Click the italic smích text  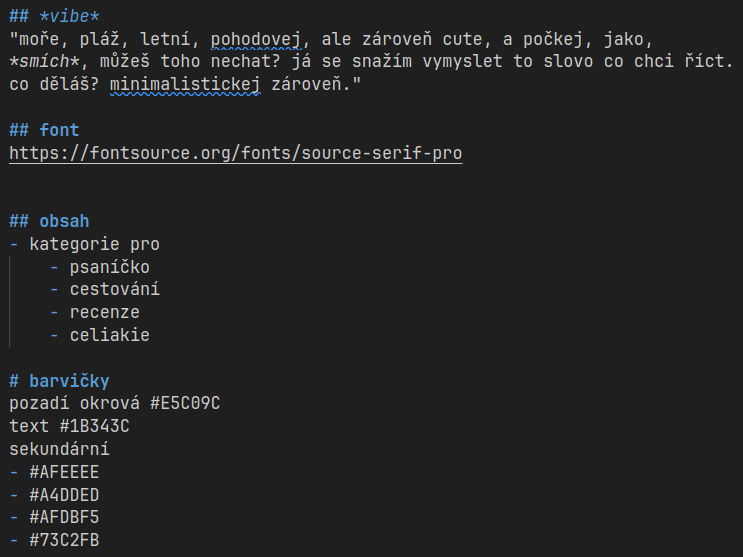pyautogui.click(x=45, y=63)
